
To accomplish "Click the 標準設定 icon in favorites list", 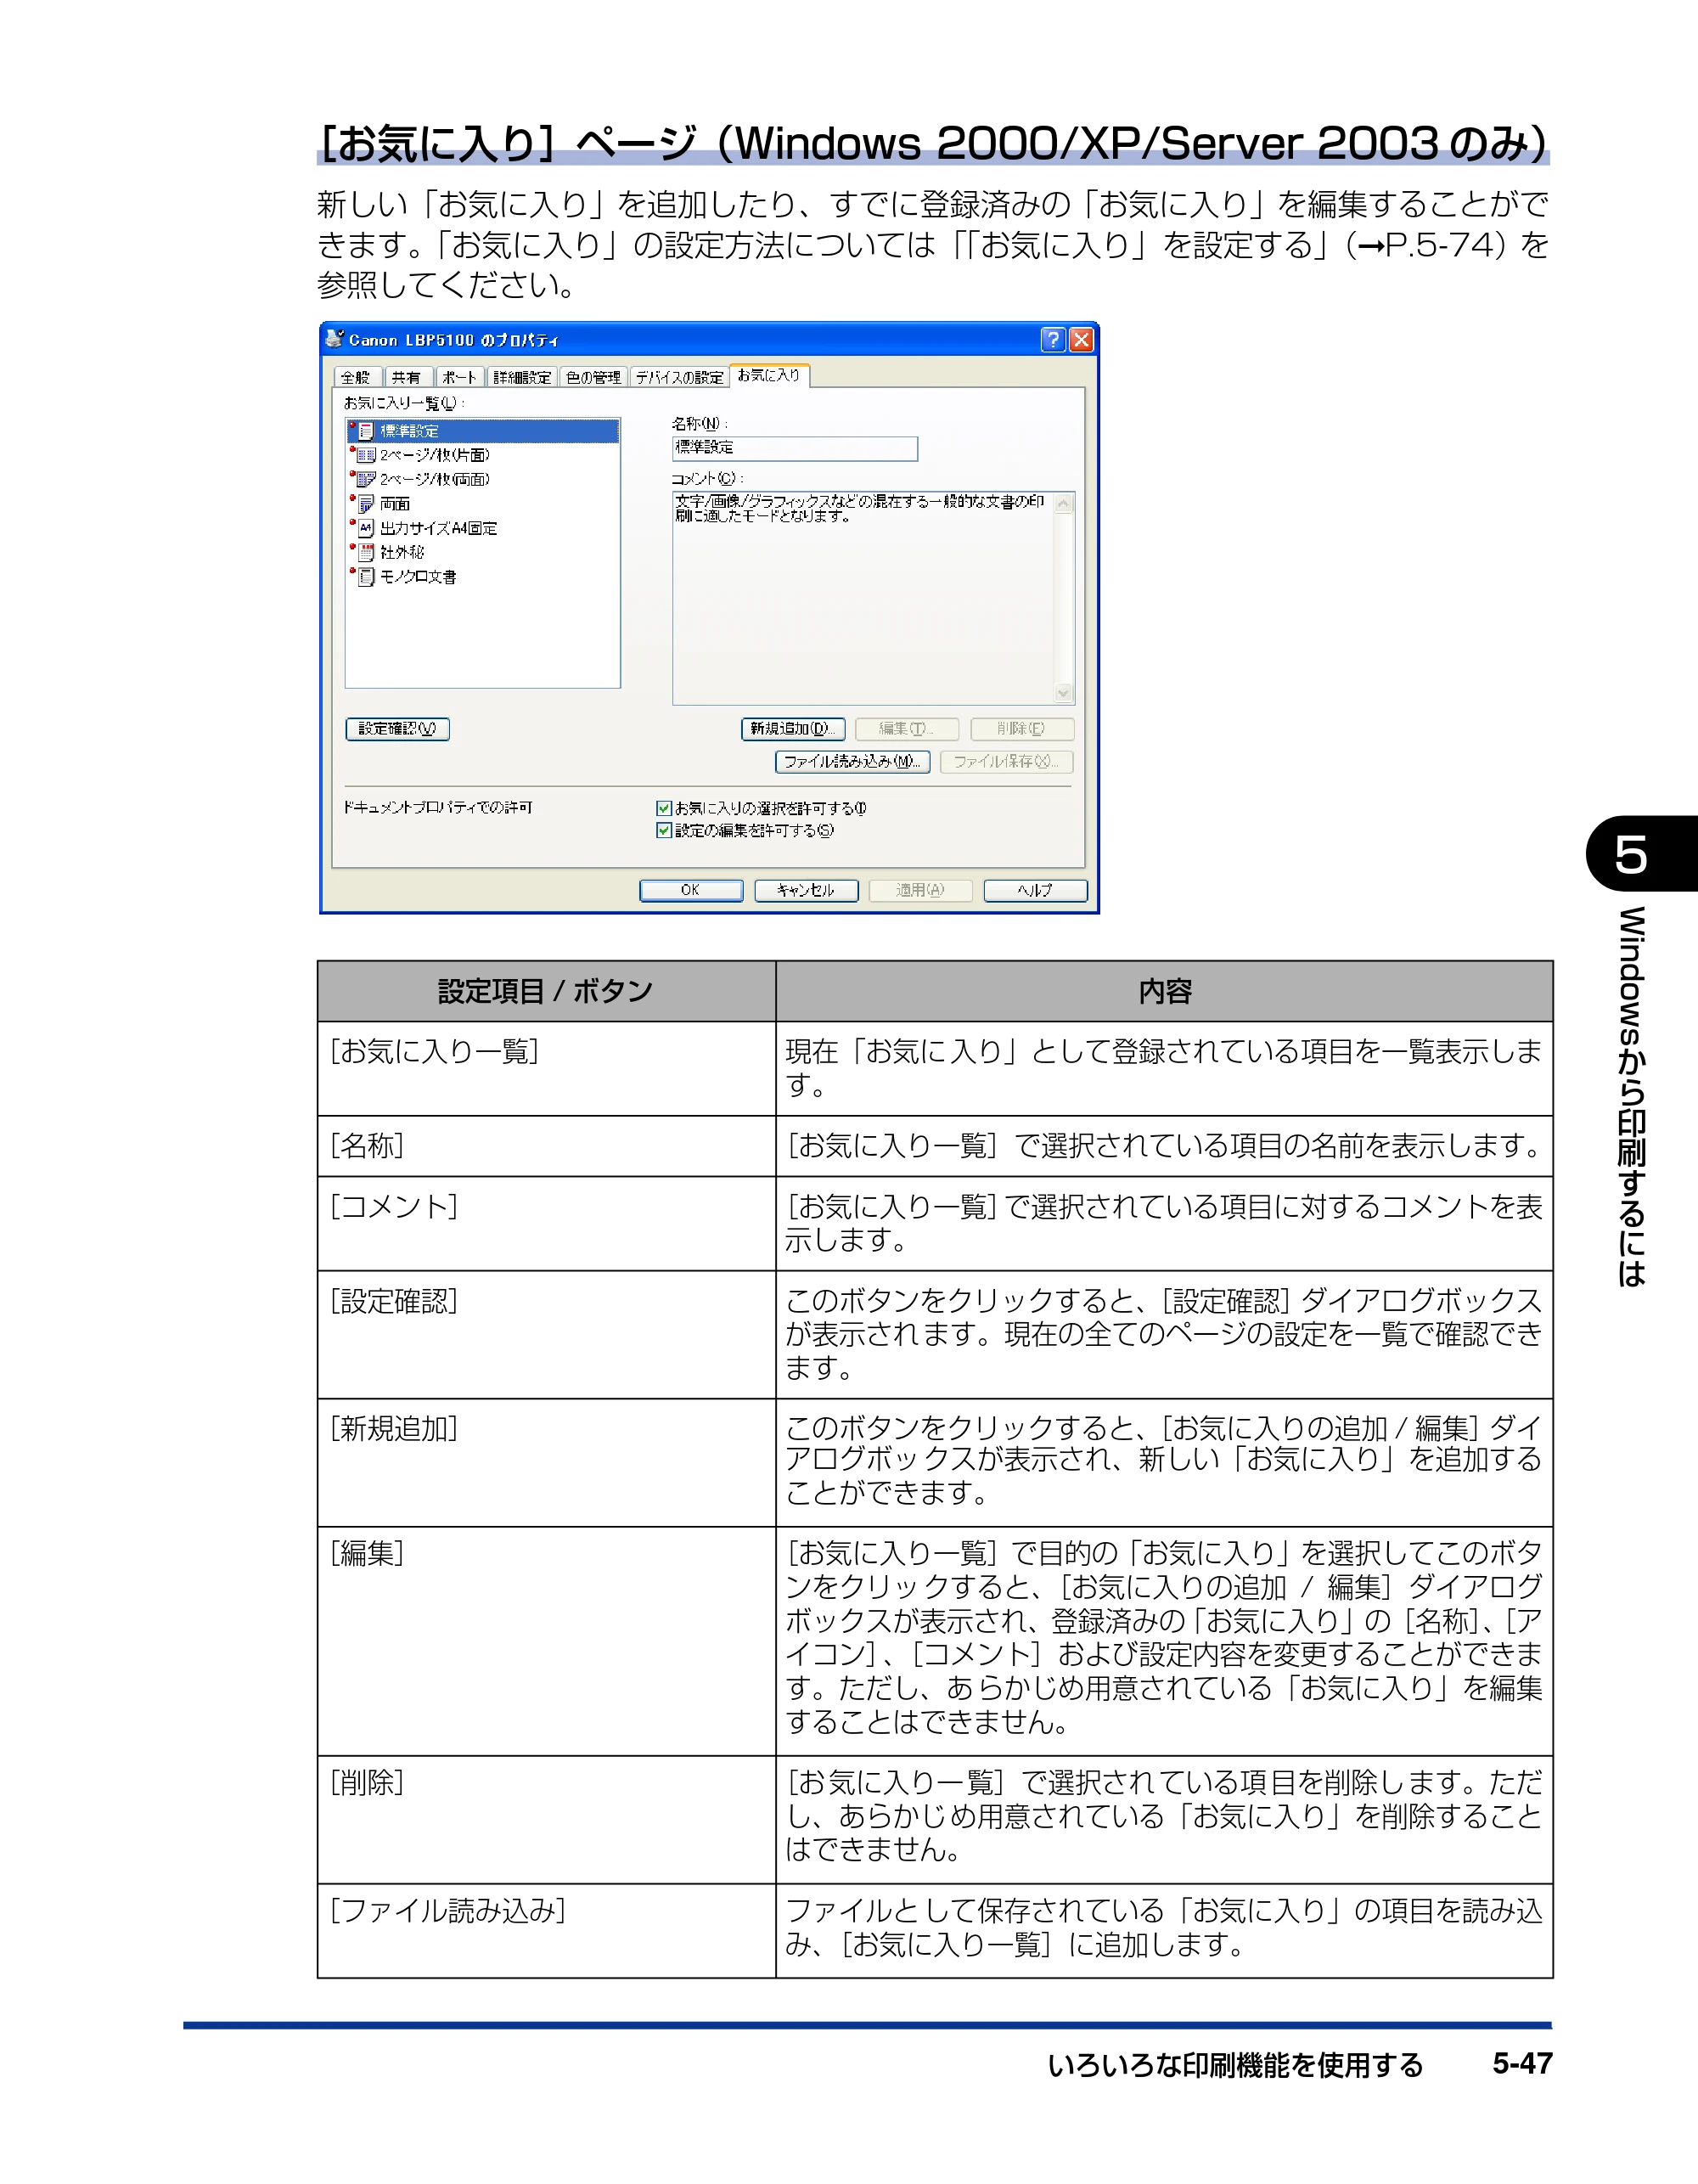I will point(364,431).
